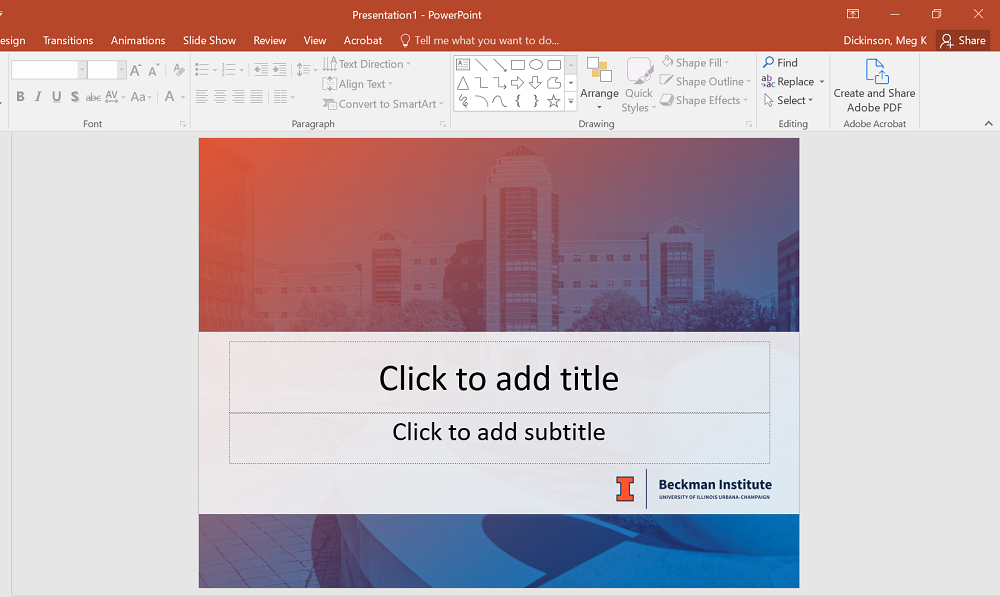
Task: Select the Arrow line shape
Action: pyautogui.click(x=499, y=64)
